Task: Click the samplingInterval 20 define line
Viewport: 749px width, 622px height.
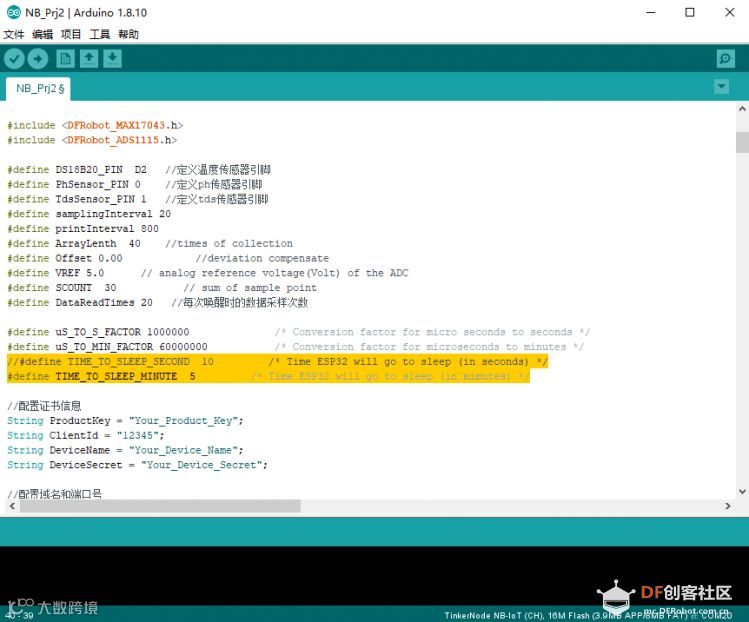Action: pos(89,214)
